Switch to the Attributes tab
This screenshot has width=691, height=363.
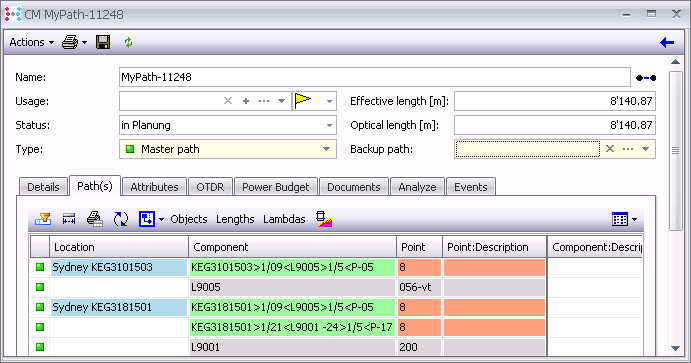point(154,187)
